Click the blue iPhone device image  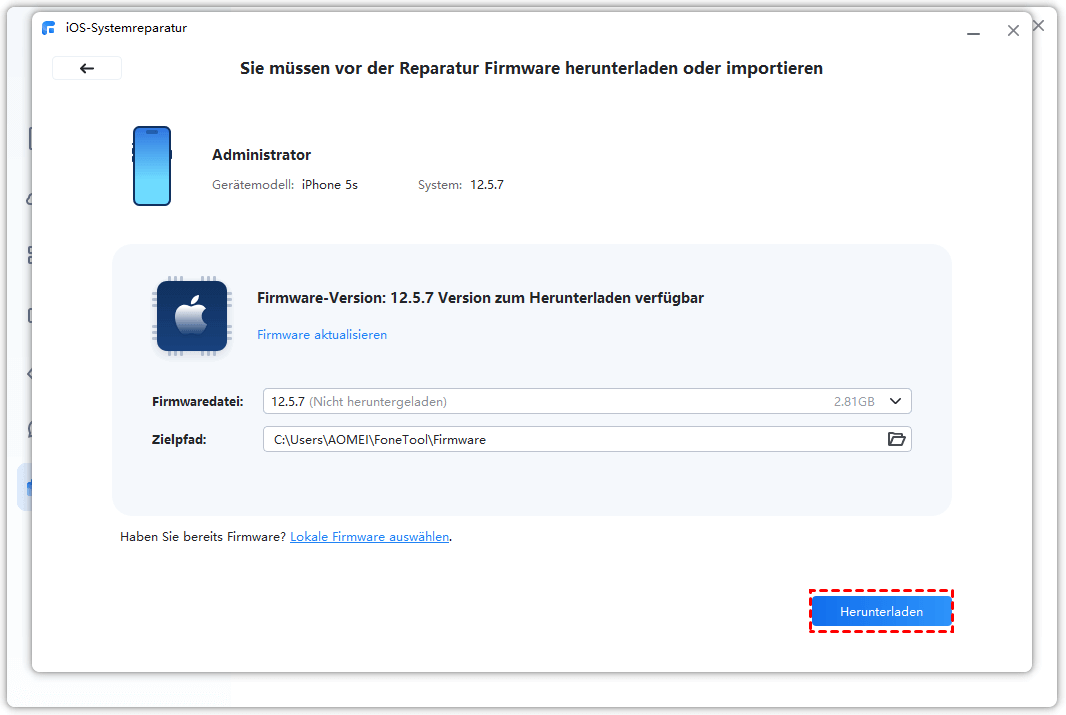click(x=152, y=166)
